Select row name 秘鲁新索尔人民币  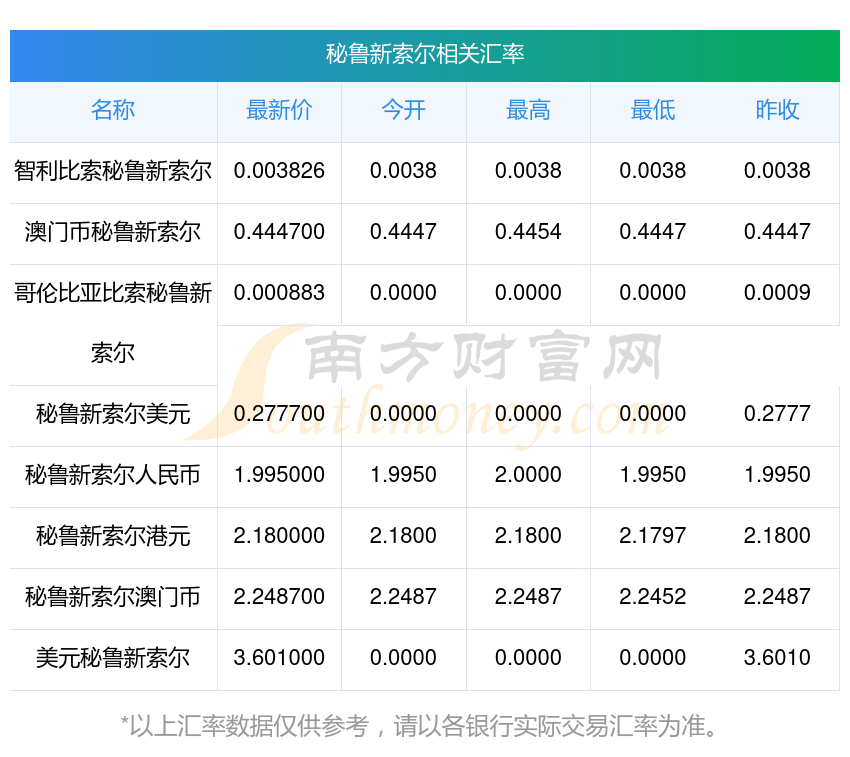click(113, 476)
